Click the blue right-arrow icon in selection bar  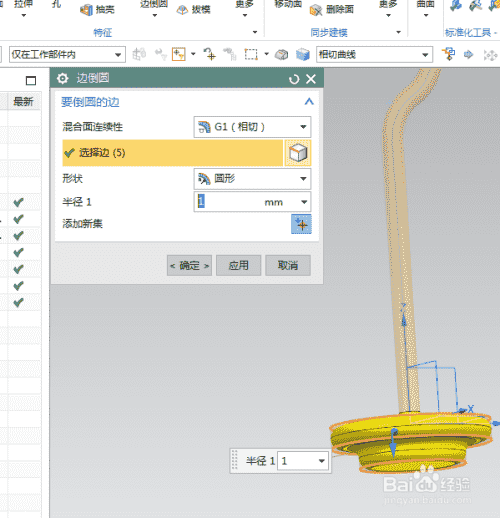[468, 54]
